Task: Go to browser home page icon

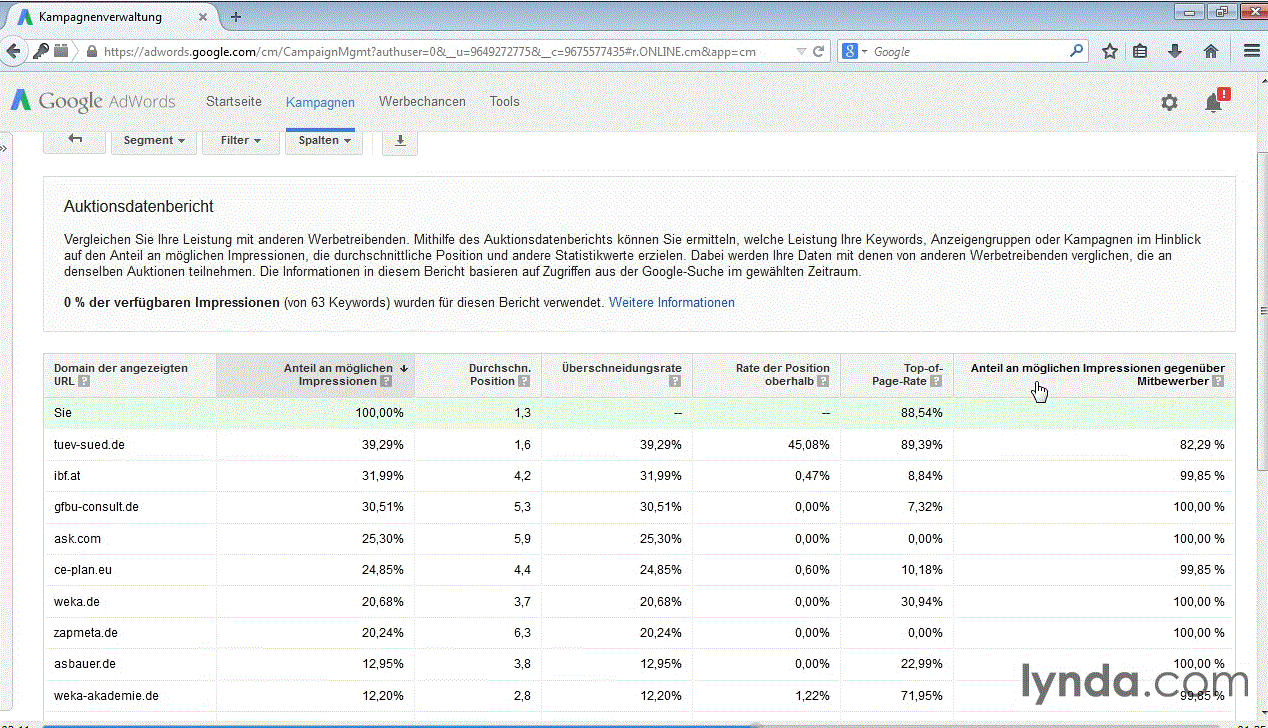Action: pyautogui.click(x=1210, y=51)
